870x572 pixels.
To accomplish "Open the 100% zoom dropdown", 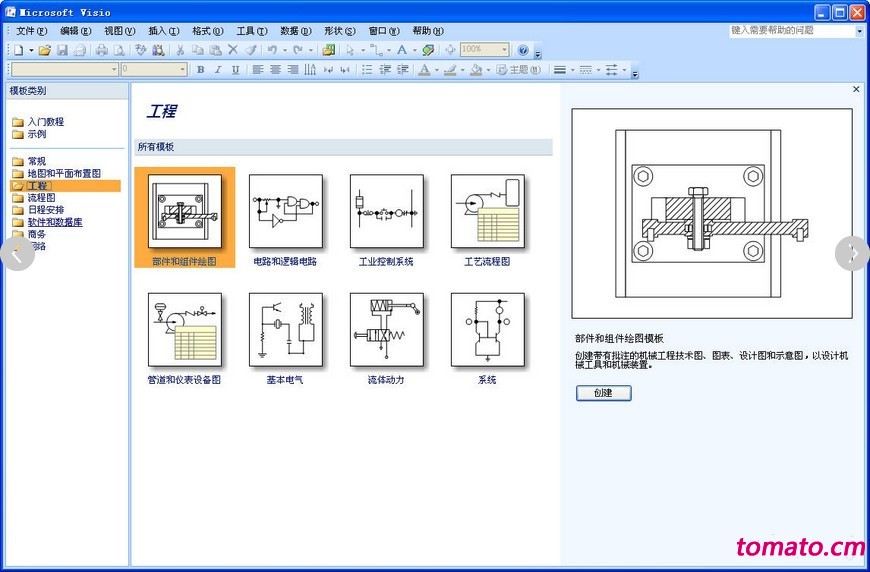I will click(504, 50).
